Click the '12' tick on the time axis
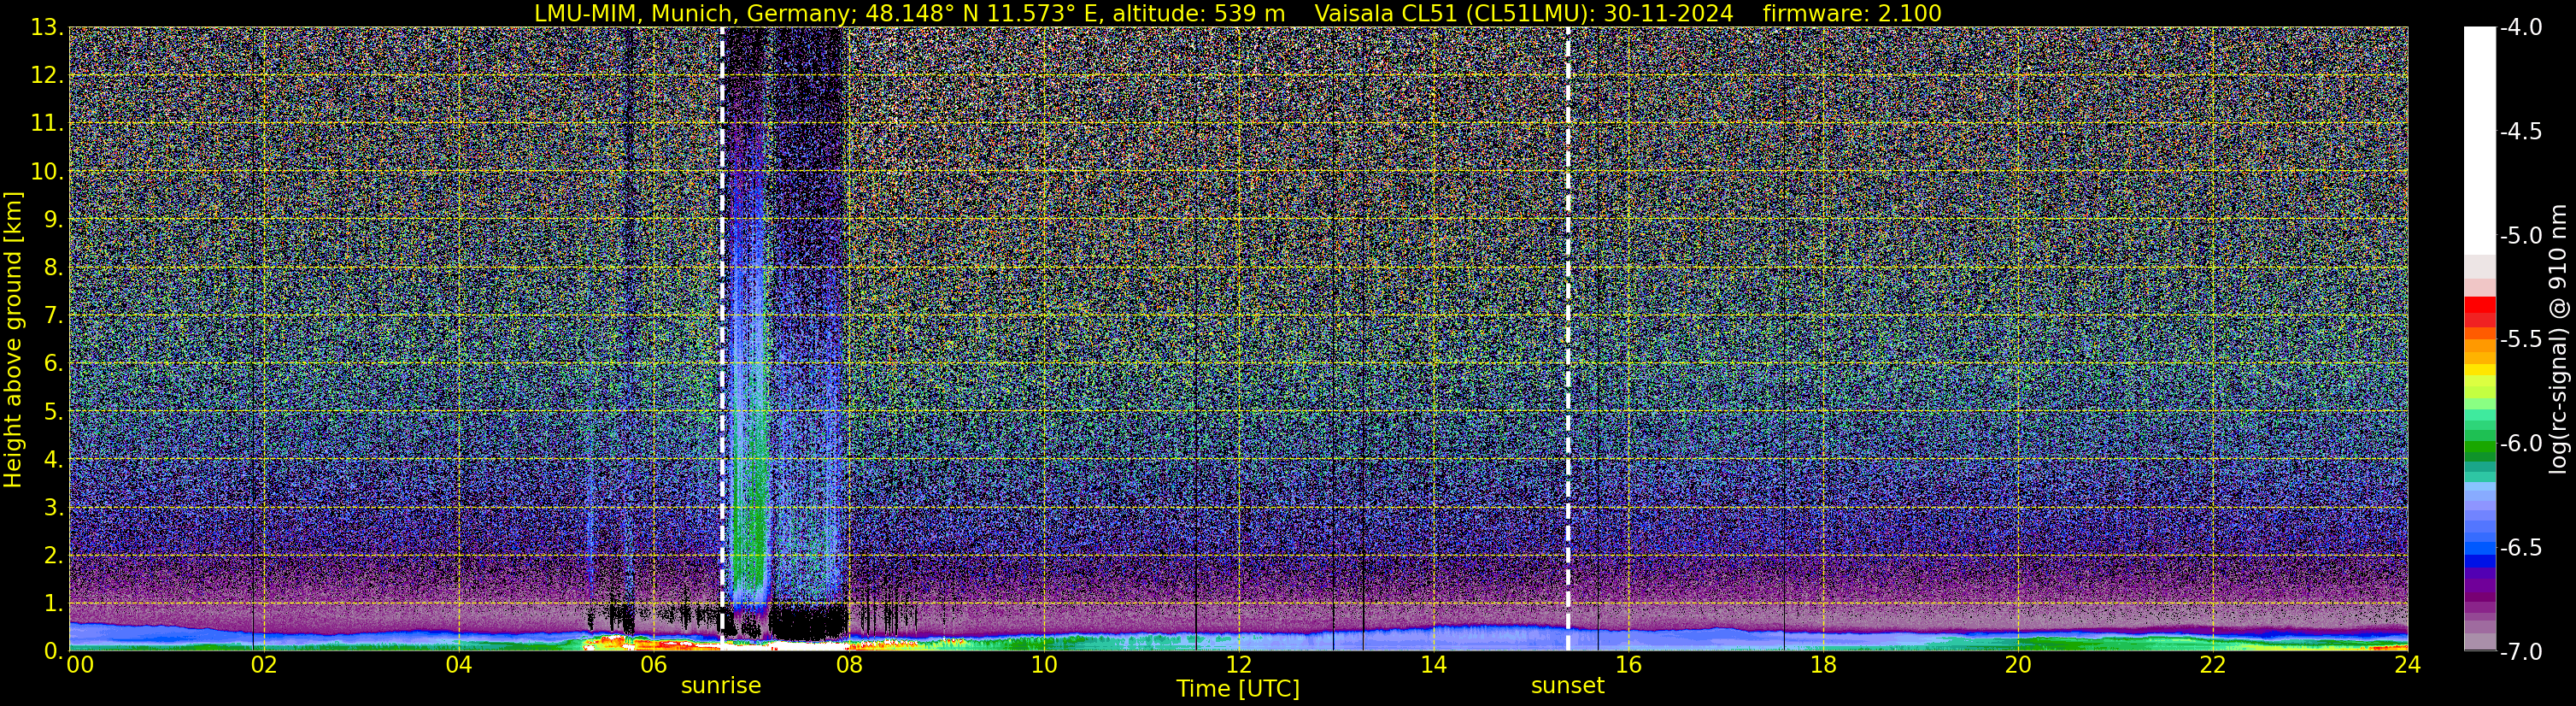Image resolution: width=2576 pixels, height=706 pixels. pyautogui.click(x=1238, y=664)
